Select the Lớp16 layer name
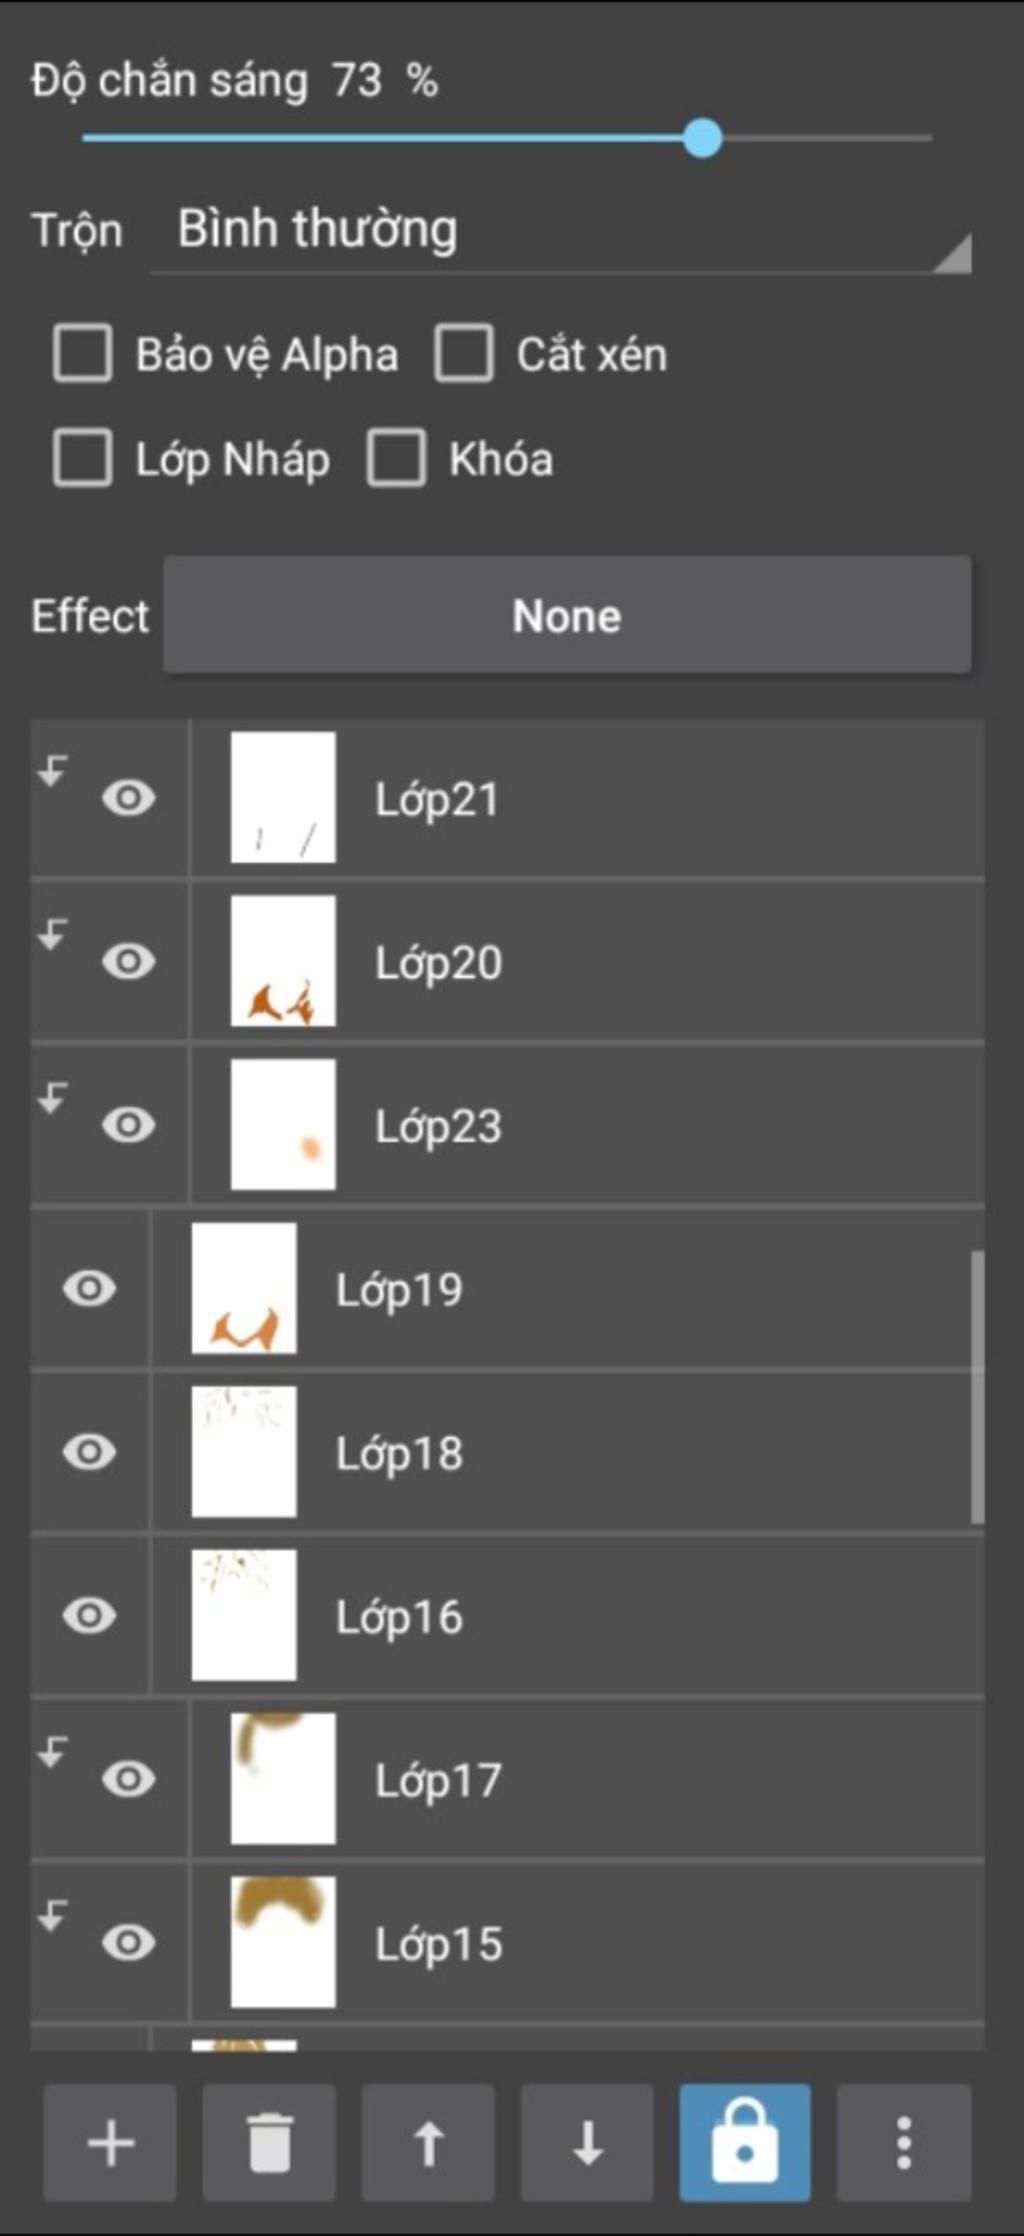This screenshot has height=2236, width=1024. 399,1617
